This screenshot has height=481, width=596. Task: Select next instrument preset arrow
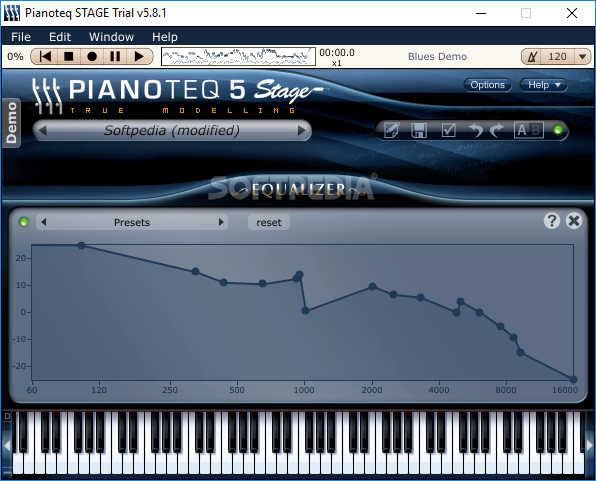pos(302,130)
